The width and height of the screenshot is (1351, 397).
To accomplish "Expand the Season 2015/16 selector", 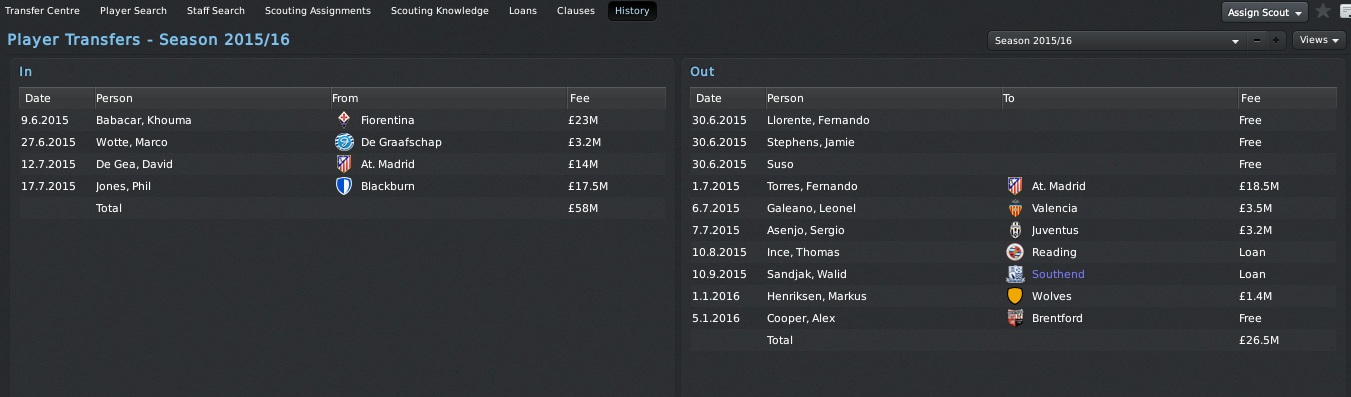I will [x=1115, y=40].
